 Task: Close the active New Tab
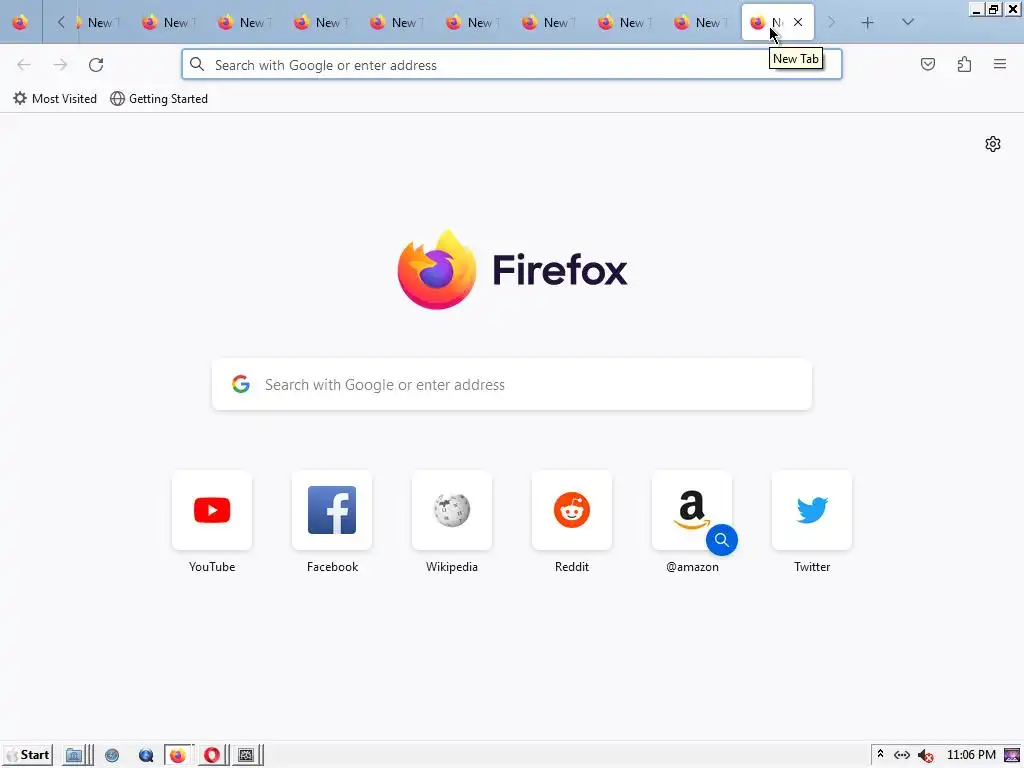797,22
